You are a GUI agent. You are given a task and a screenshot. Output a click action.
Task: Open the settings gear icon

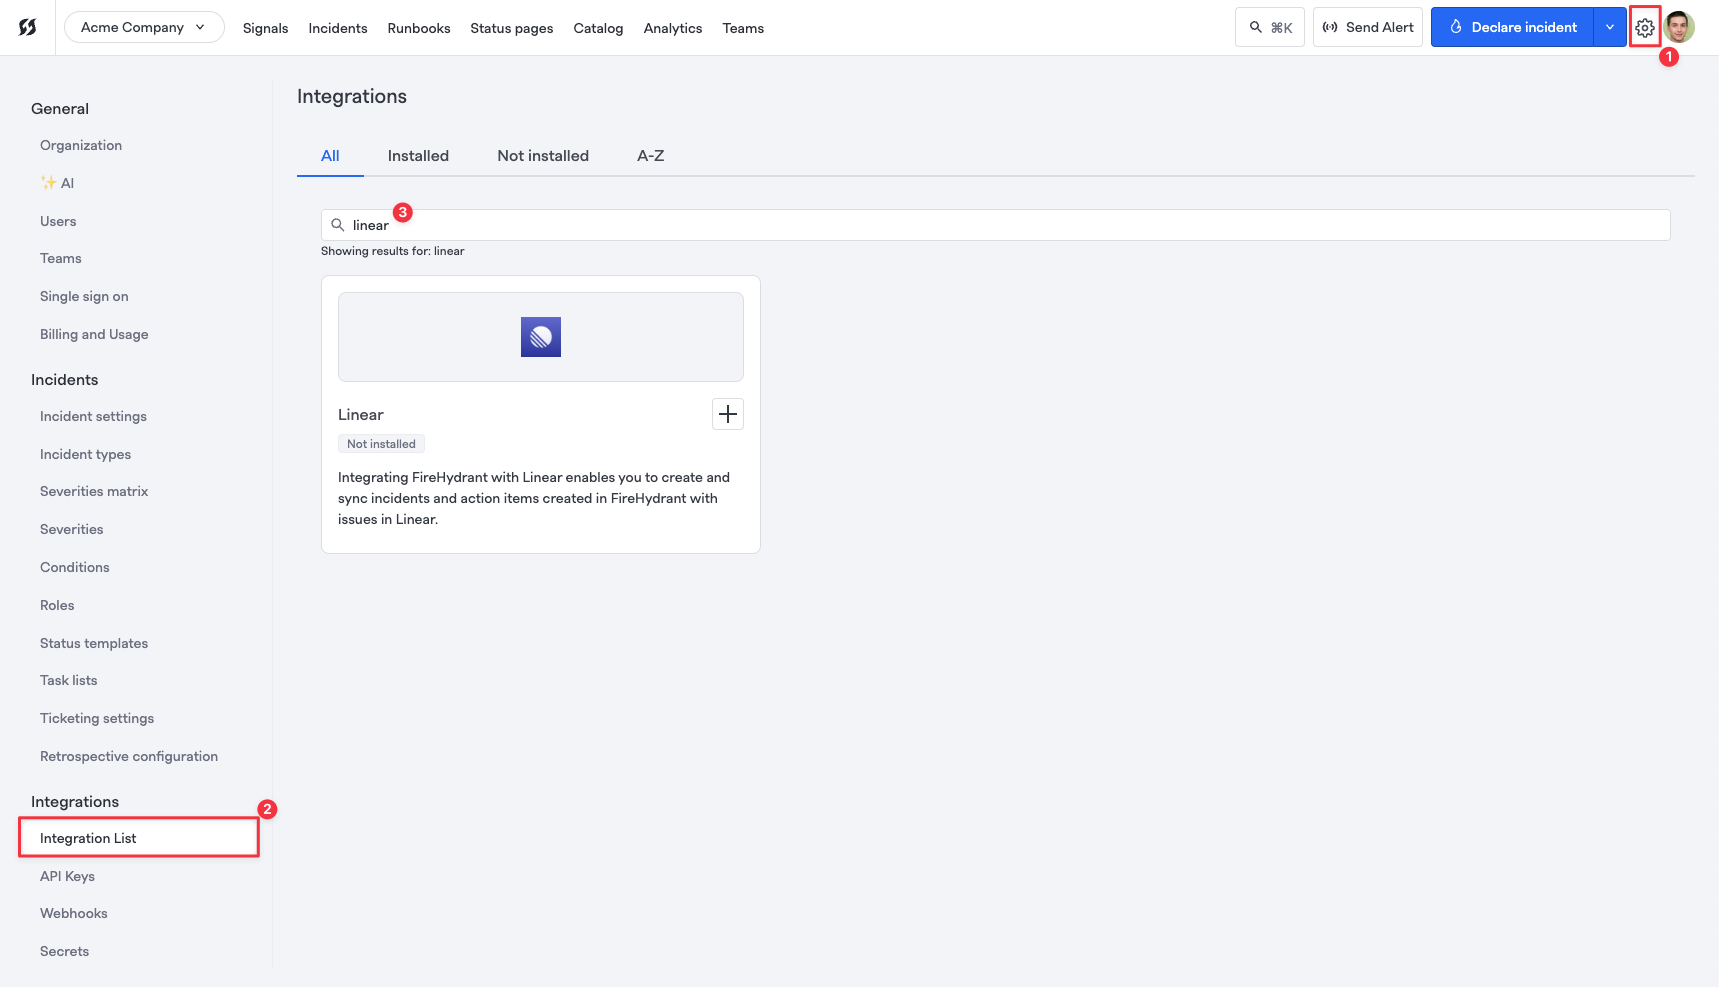pos(1645,28)
